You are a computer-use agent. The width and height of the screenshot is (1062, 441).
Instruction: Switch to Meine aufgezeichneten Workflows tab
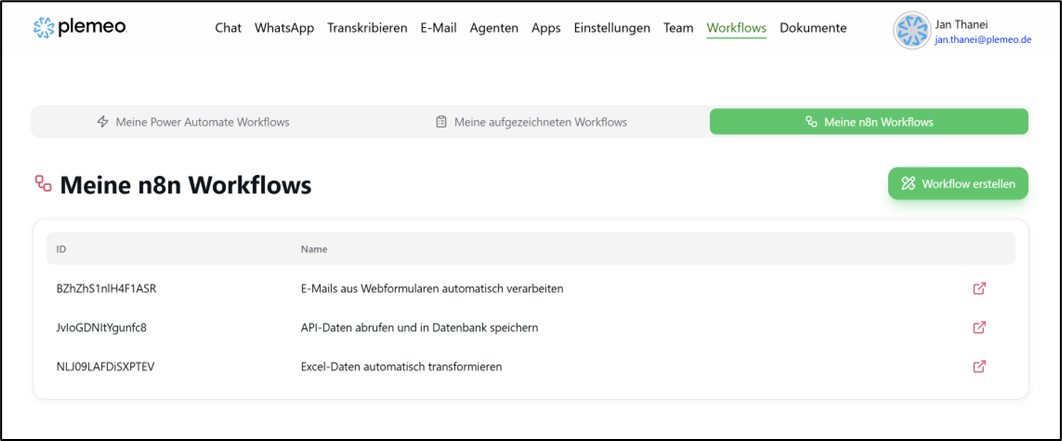(x=531, y=122)
